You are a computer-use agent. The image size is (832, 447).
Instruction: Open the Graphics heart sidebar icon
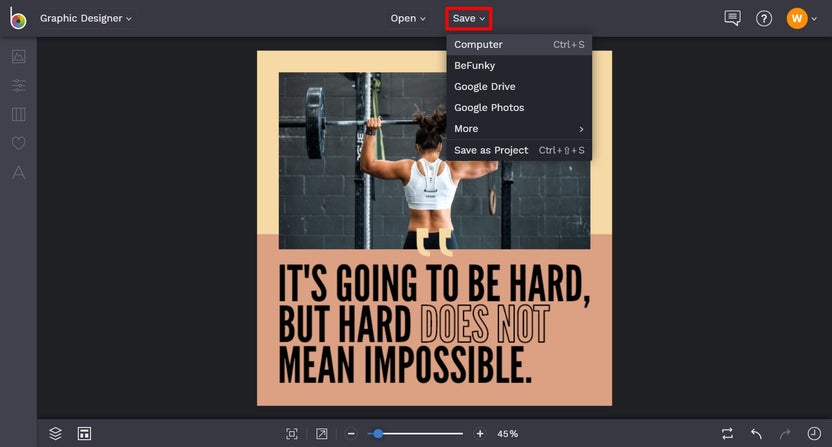pos(19,143)
